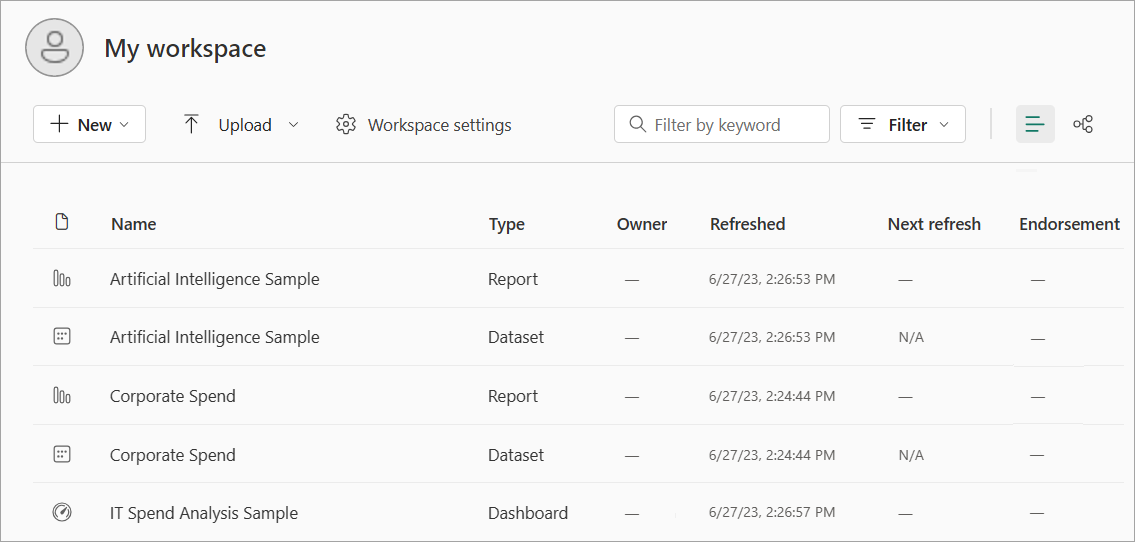The image size is (1135, 542).
Task: Click 'Report' type in Corporate Spend row
Action: [x=513, y=396]
